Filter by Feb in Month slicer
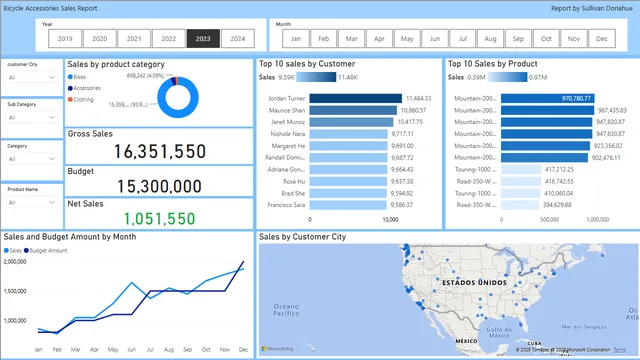This screenshot has width=640, height=360. click(324, 39)
